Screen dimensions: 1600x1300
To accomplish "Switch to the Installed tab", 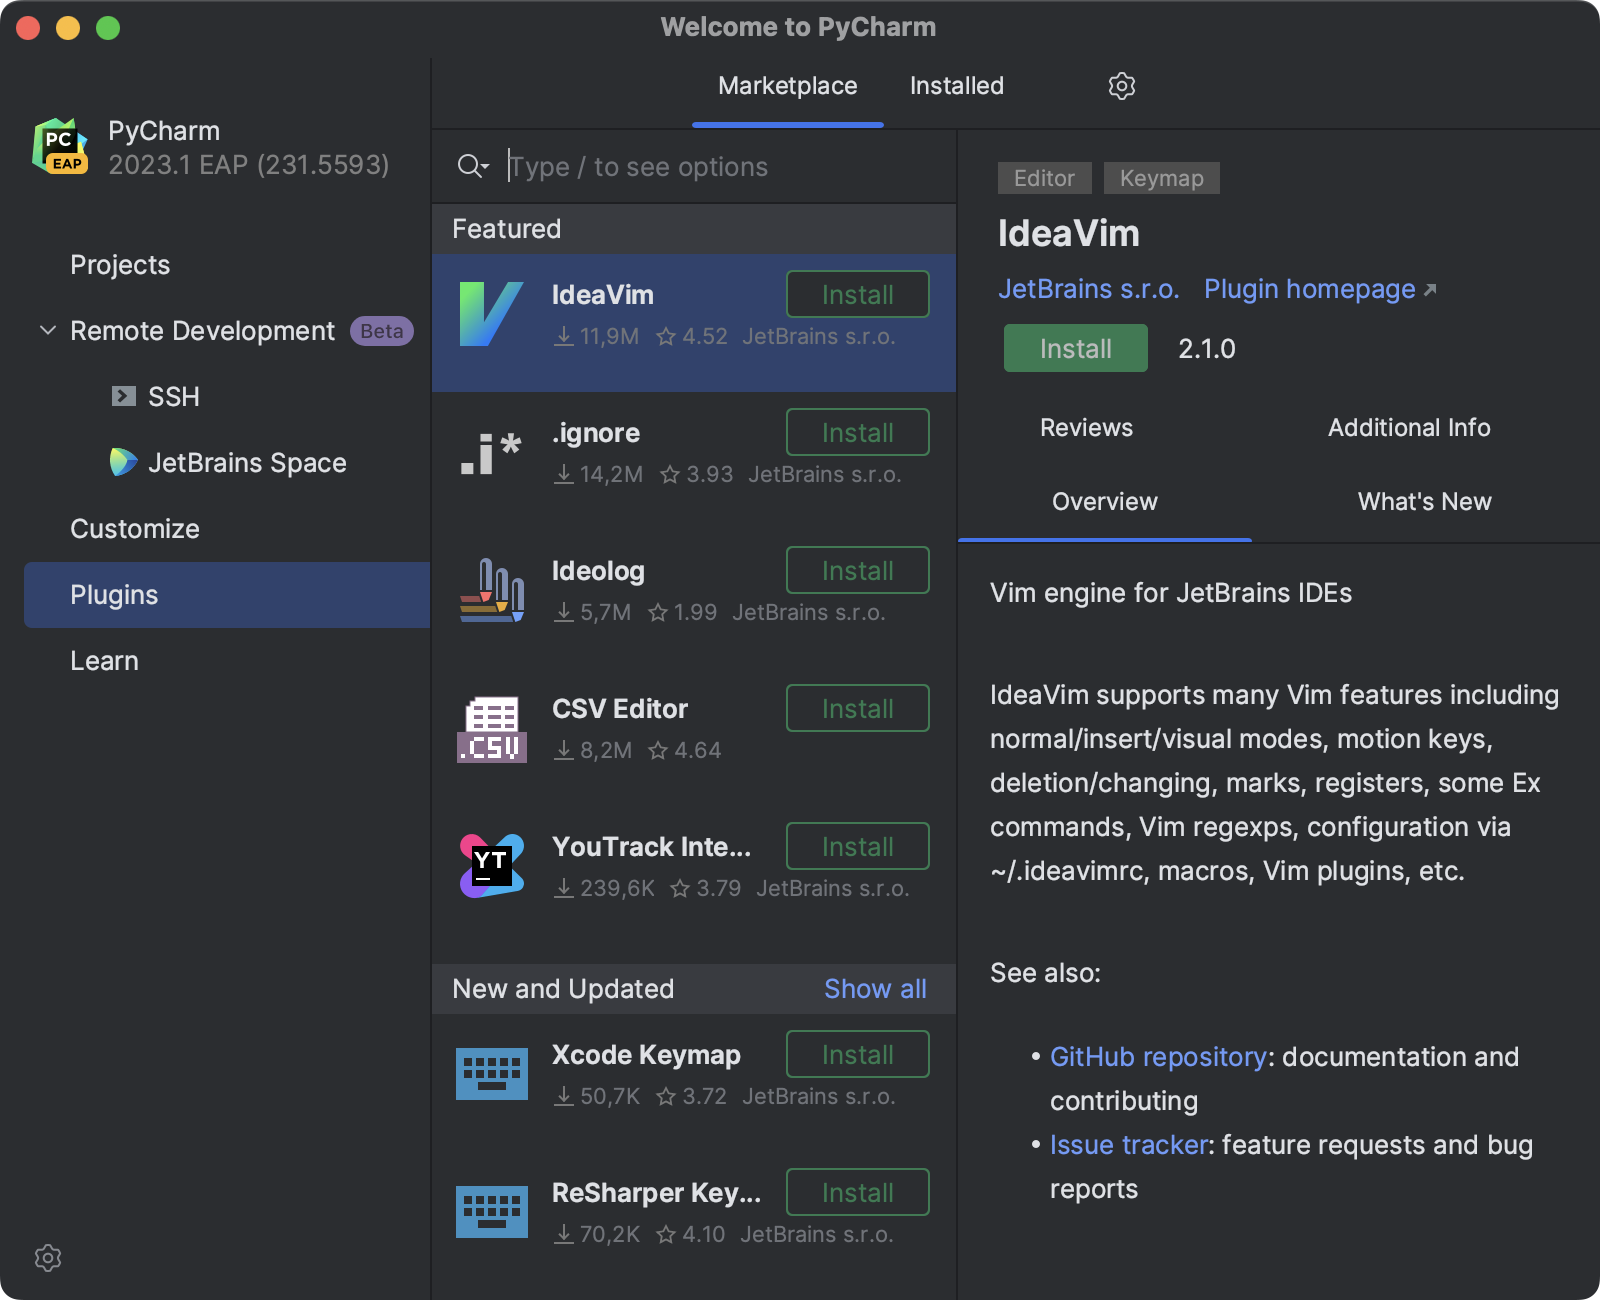I will tap(955, 86).
